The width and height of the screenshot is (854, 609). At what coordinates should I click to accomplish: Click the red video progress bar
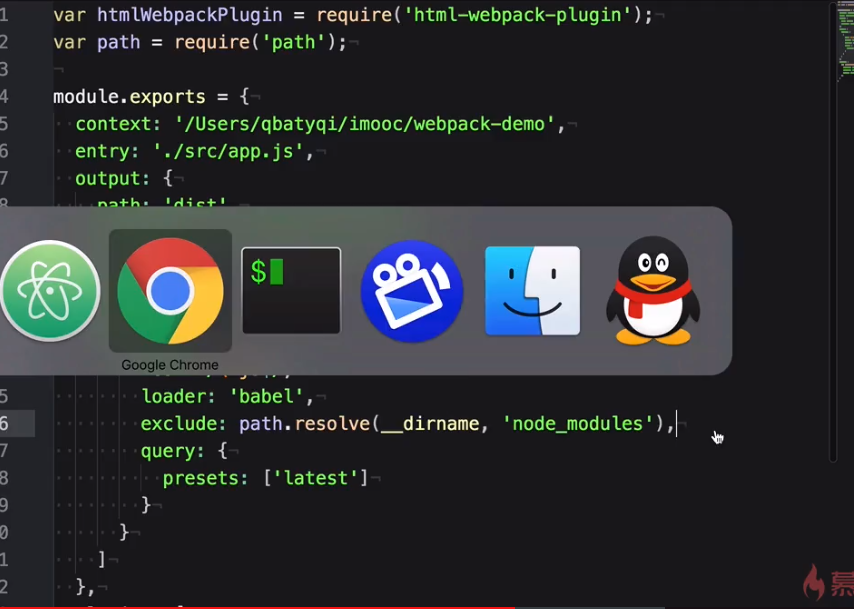click(x=257, y=607)
